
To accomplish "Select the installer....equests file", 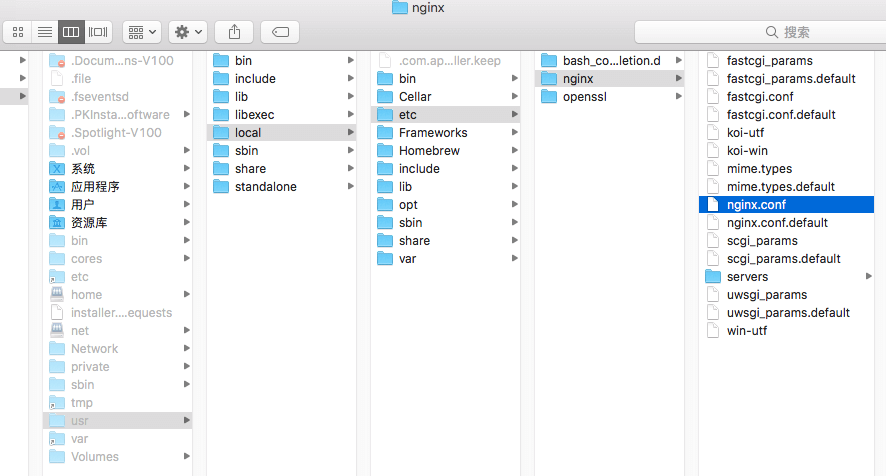I will pyautogui.click(x=118, y=313).
